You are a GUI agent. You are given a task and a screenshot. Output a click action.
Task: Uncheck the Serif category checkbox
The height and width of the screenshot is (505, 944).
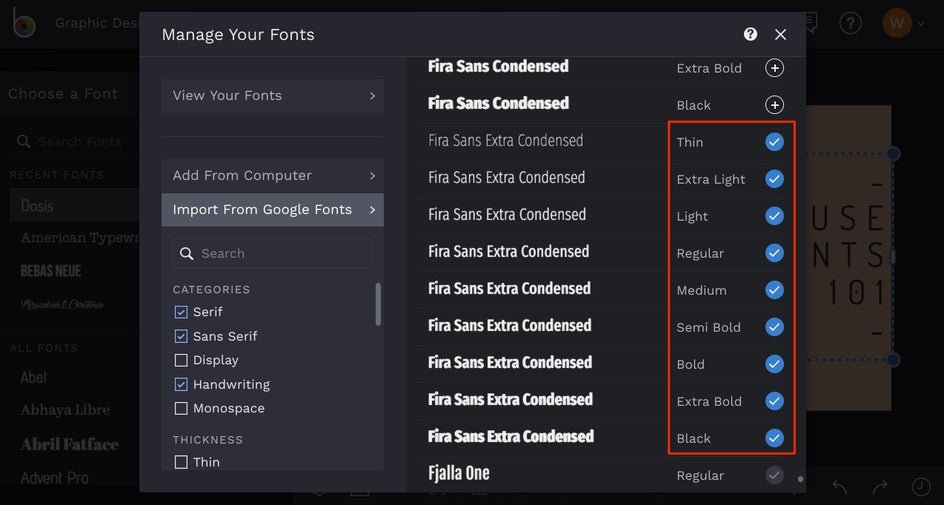click(x=181, y=312)
